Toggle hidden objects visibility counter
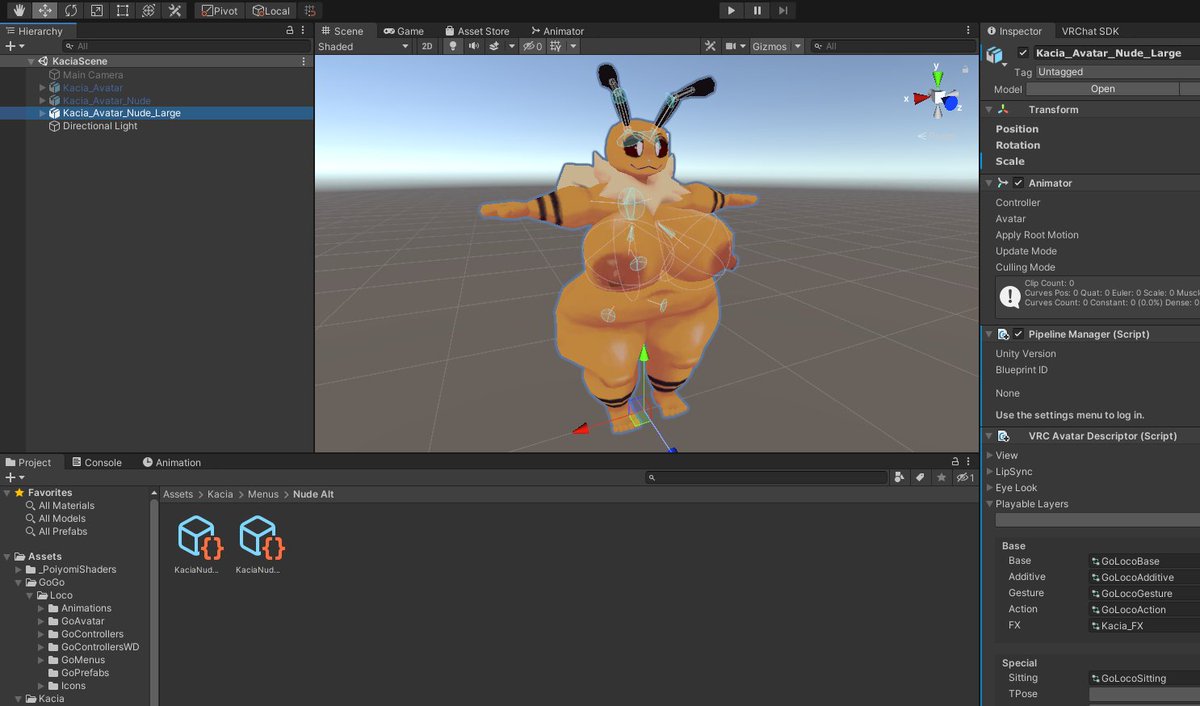The image size is (1200, 706). (x=533, y=46)
